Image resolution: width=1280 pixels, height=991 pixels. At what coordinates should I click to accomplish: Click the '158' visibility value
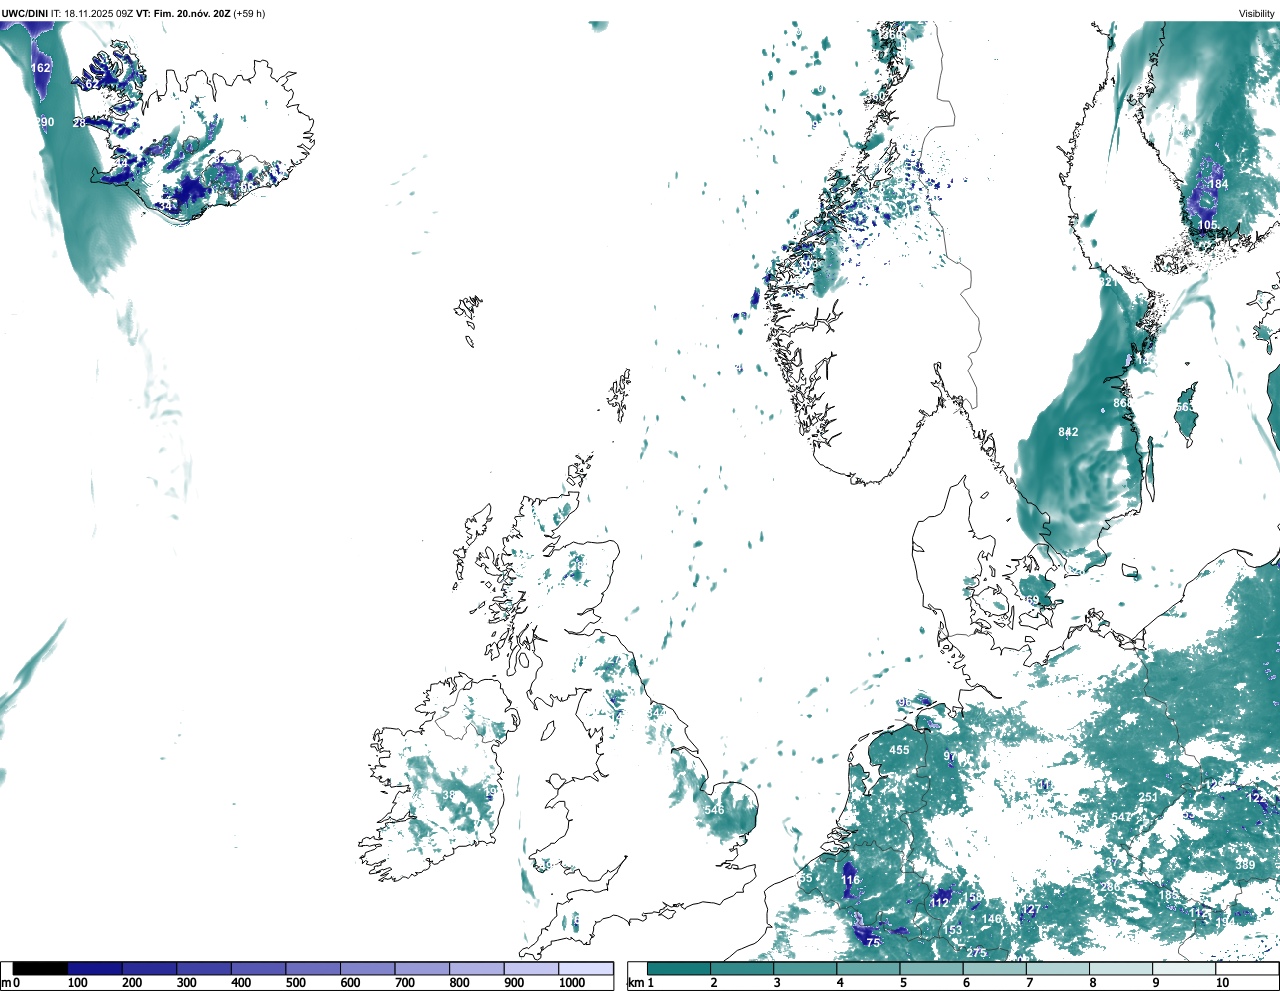point(974,898)
